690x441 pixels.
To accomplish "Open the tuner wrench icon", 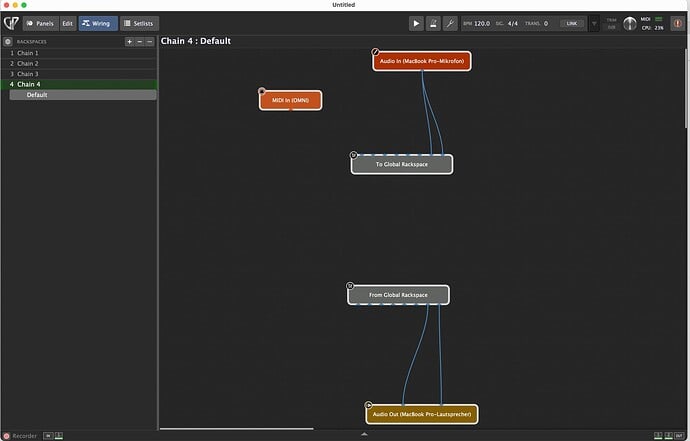I will 450,23.
